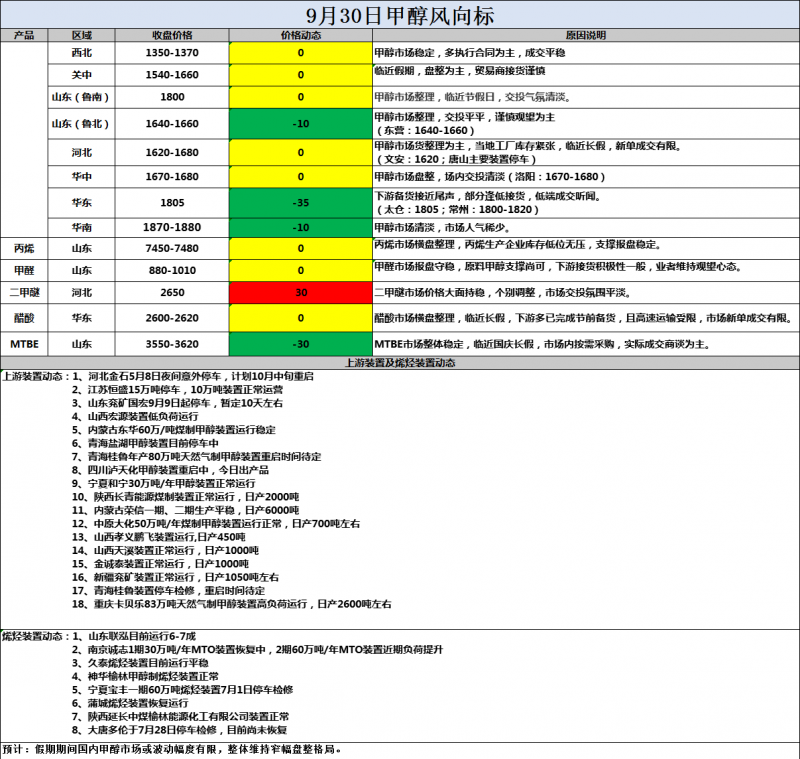The width and height of the screenshot is (800, 759).
Task: Click the green '-10' cell for 山东（鲁北）
Action: (x=301, y=123)
